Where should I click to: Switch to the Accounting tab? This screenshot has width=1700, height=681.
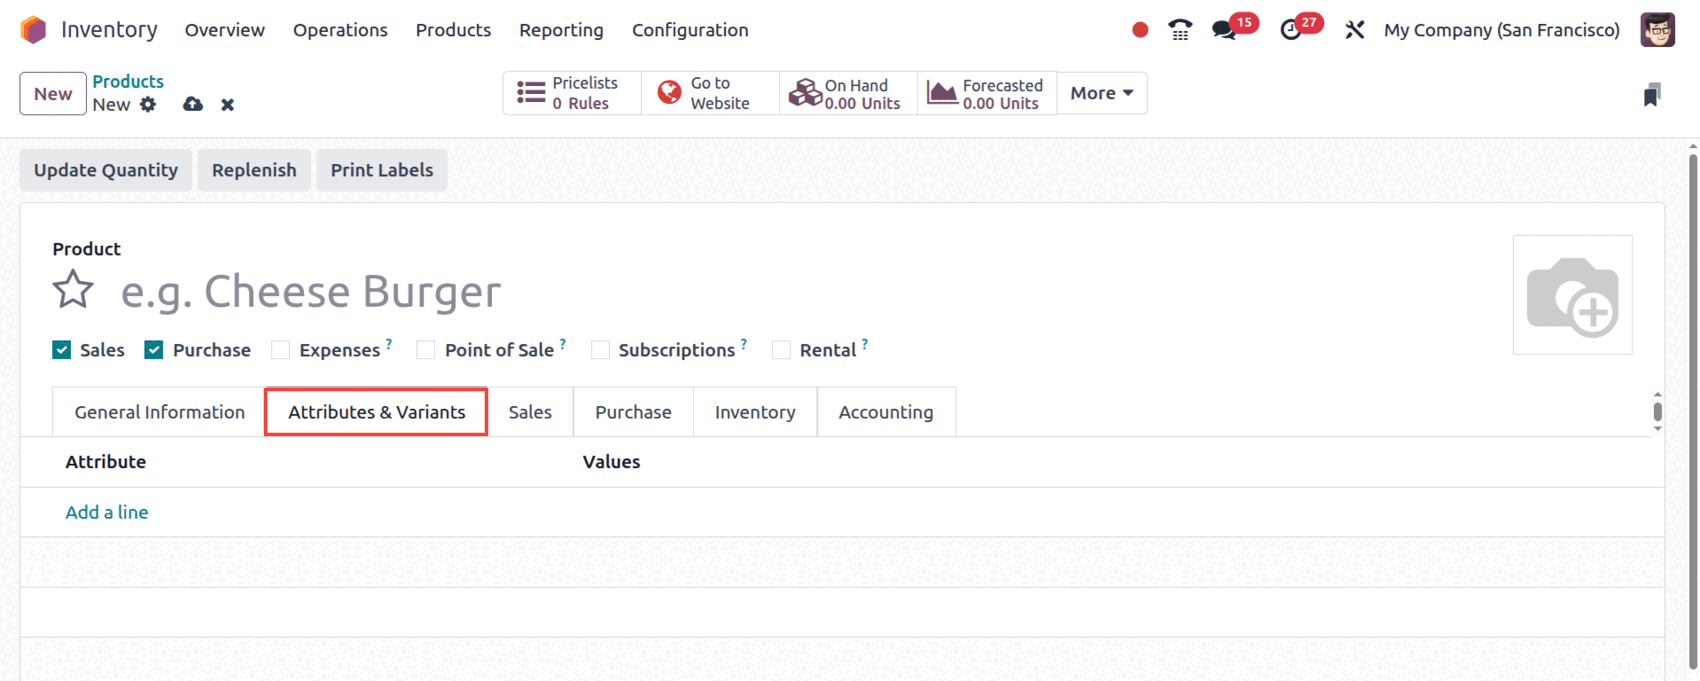[885, 412]
